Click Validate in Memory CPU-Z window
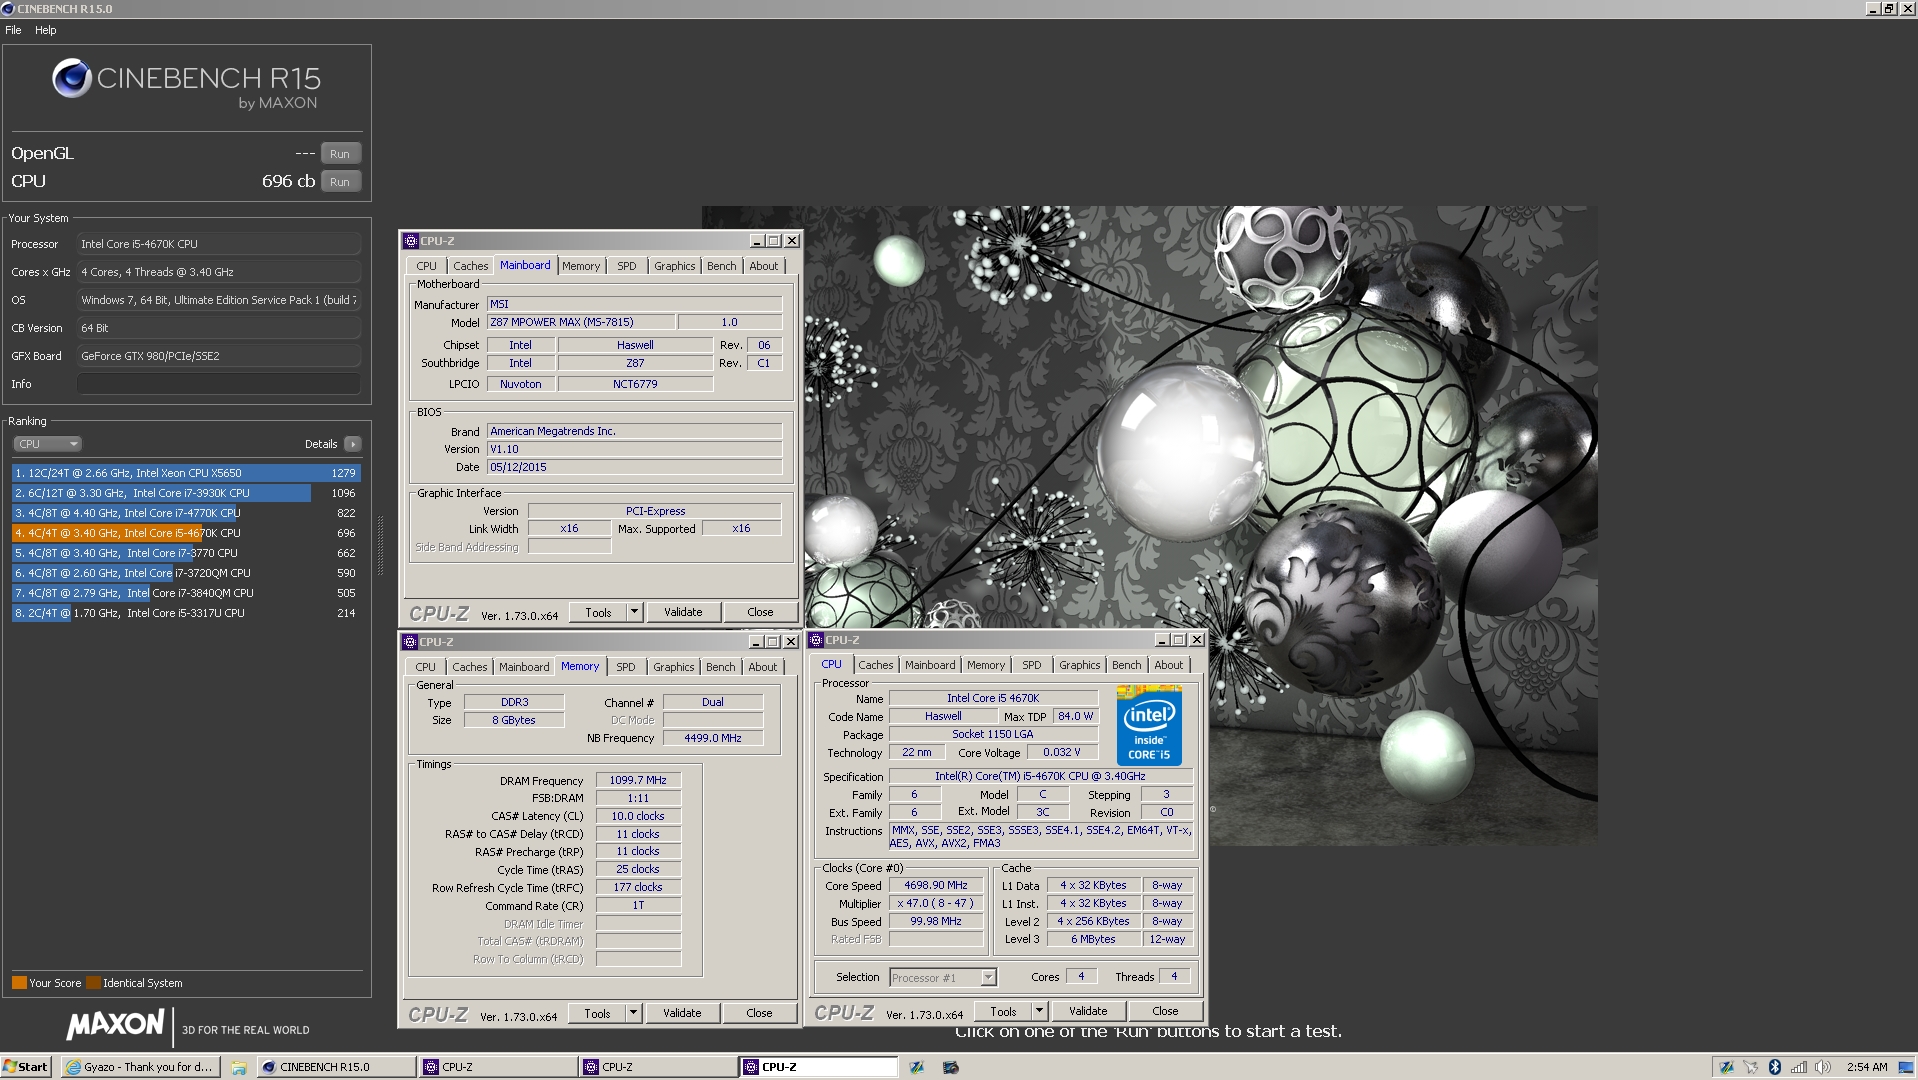The height and width of the screenshot is (1080, 1918). pyautogui.click(x=682, y=1013)
